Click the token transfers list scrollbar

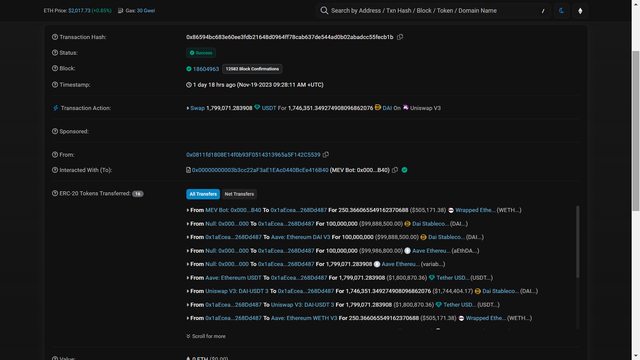577,242
